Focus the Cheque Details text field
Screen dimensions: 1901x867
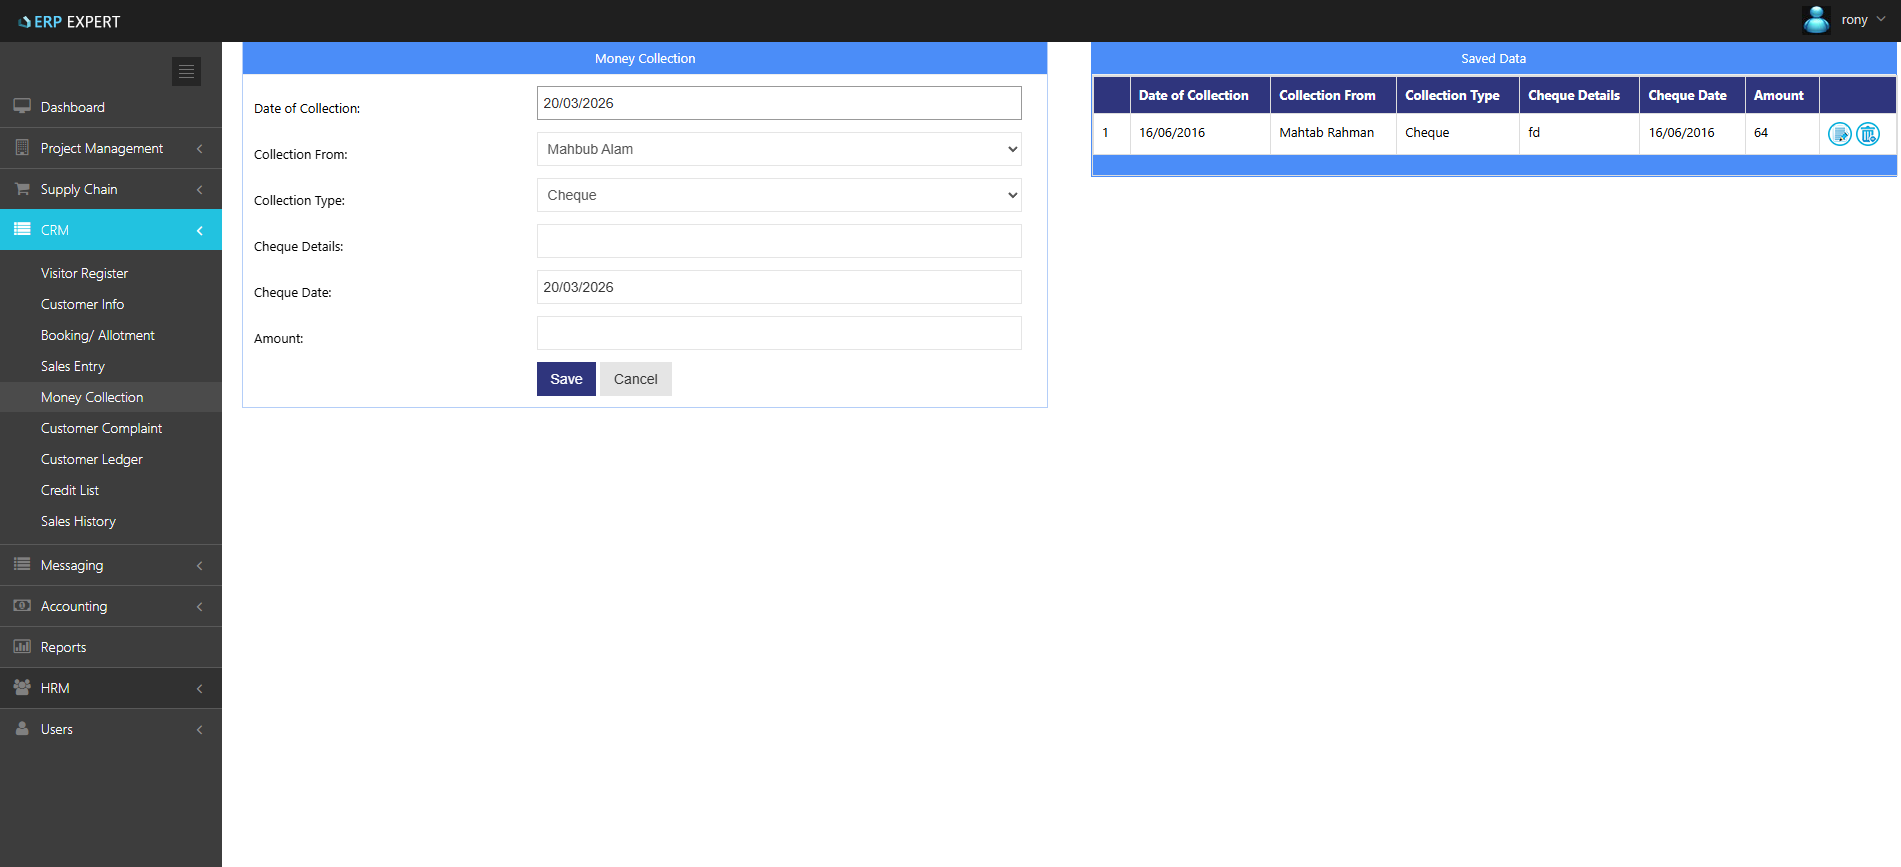tap(778, 241)
